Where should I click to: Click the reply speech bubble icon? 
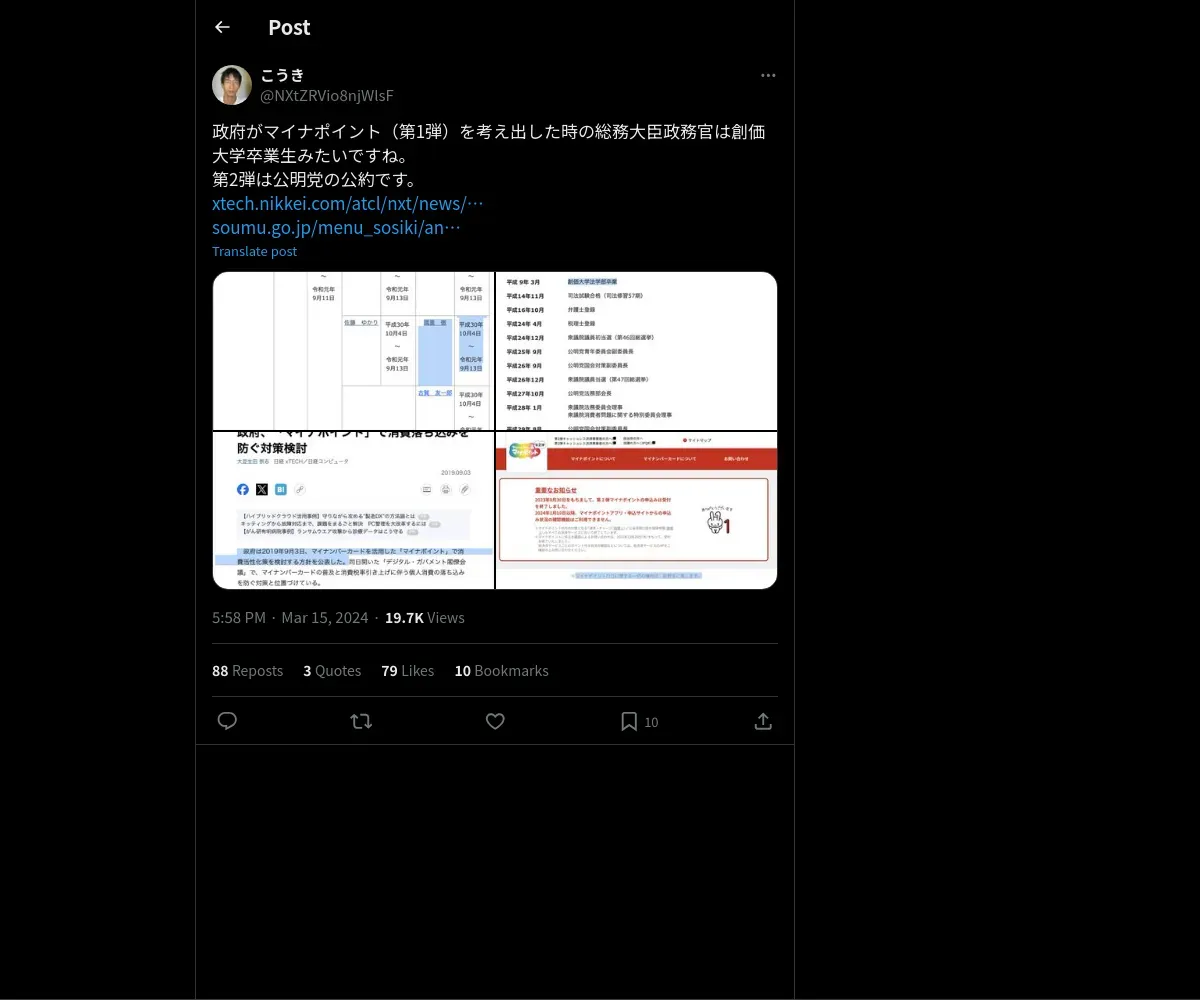pos(227,721)
